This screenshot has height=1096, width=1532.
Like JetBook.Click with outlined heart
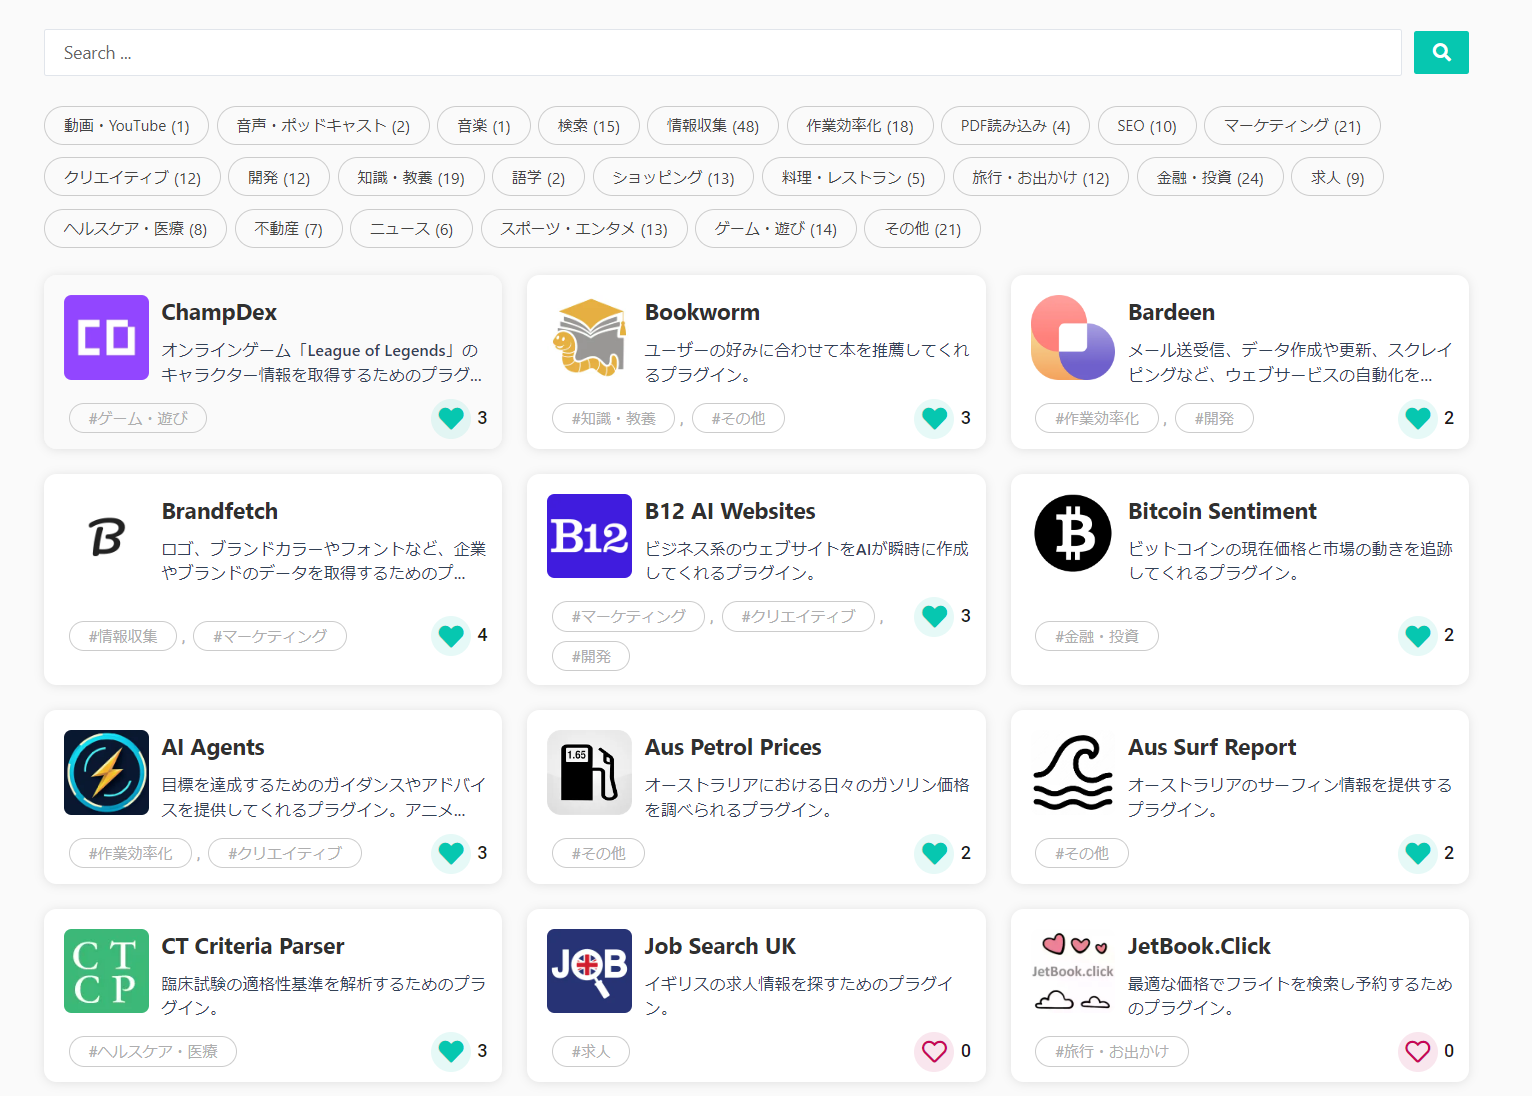coord(1418,1051)
